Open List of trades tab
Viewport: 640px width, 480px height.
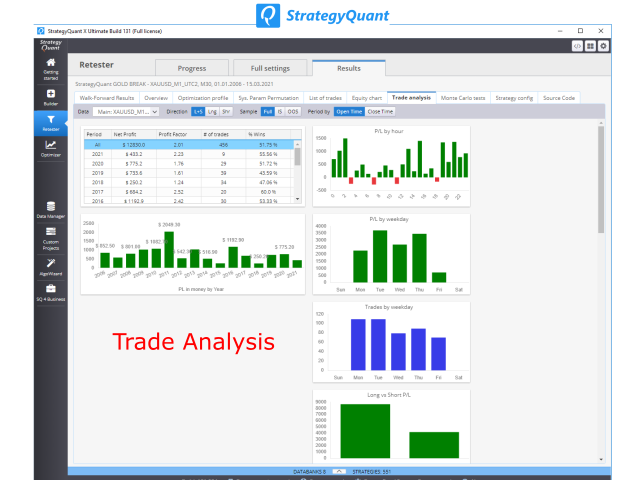[x=325, y=98]
